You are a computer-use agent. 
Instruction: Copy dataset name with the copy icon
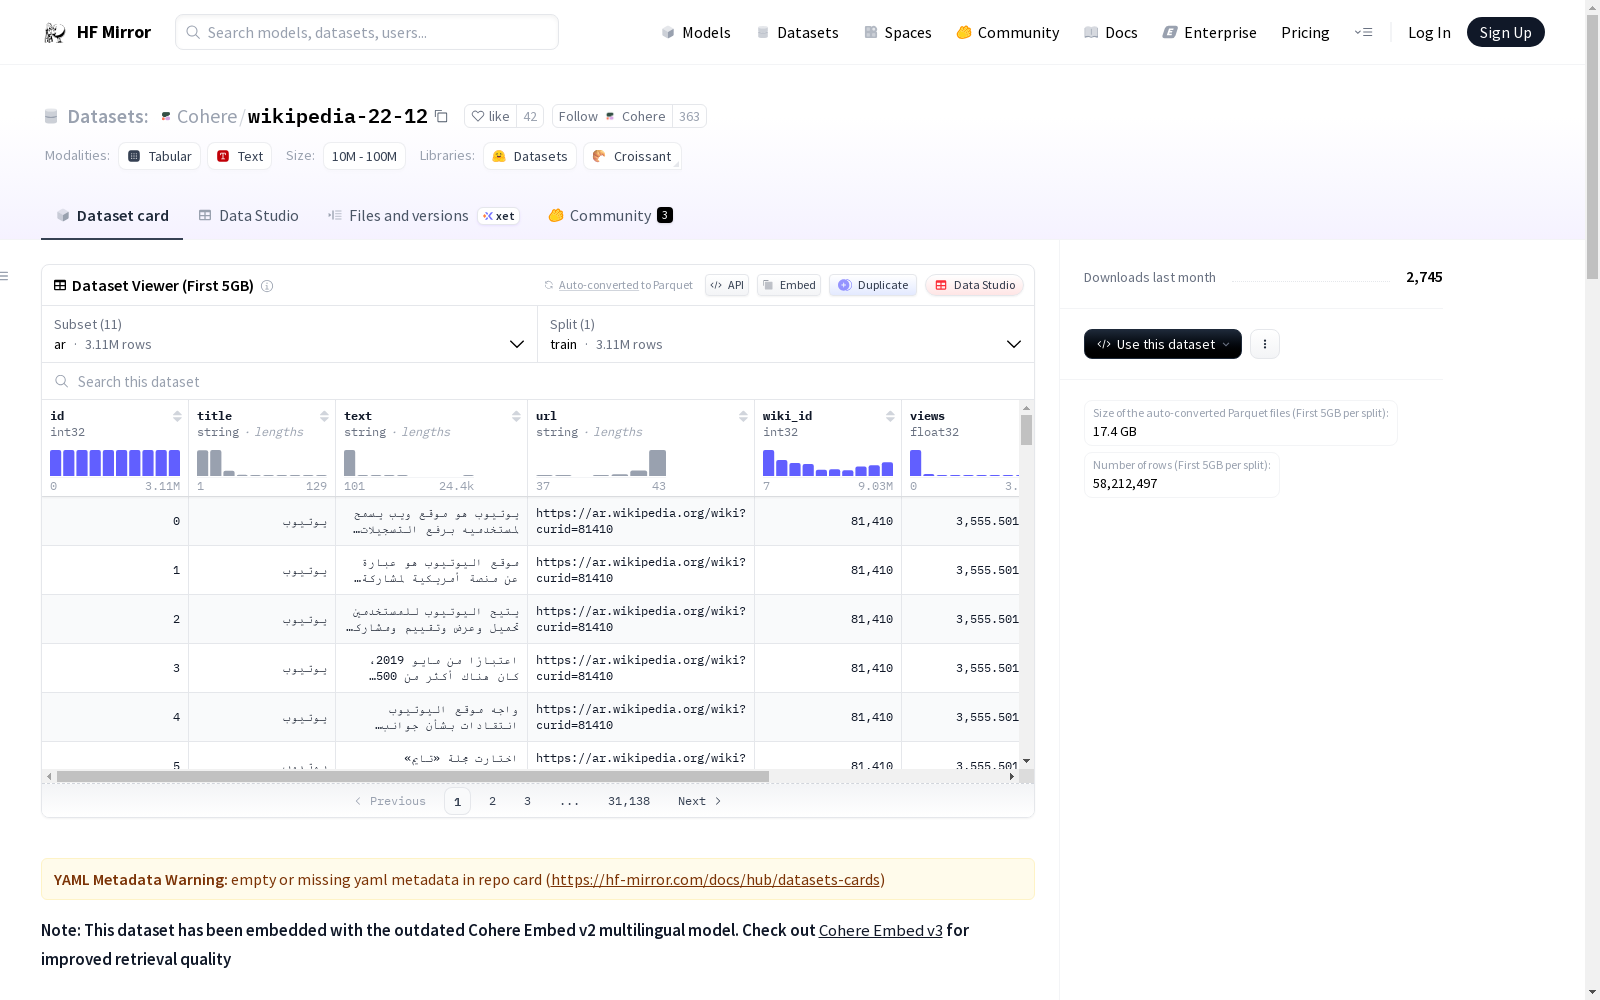[441, 116]
